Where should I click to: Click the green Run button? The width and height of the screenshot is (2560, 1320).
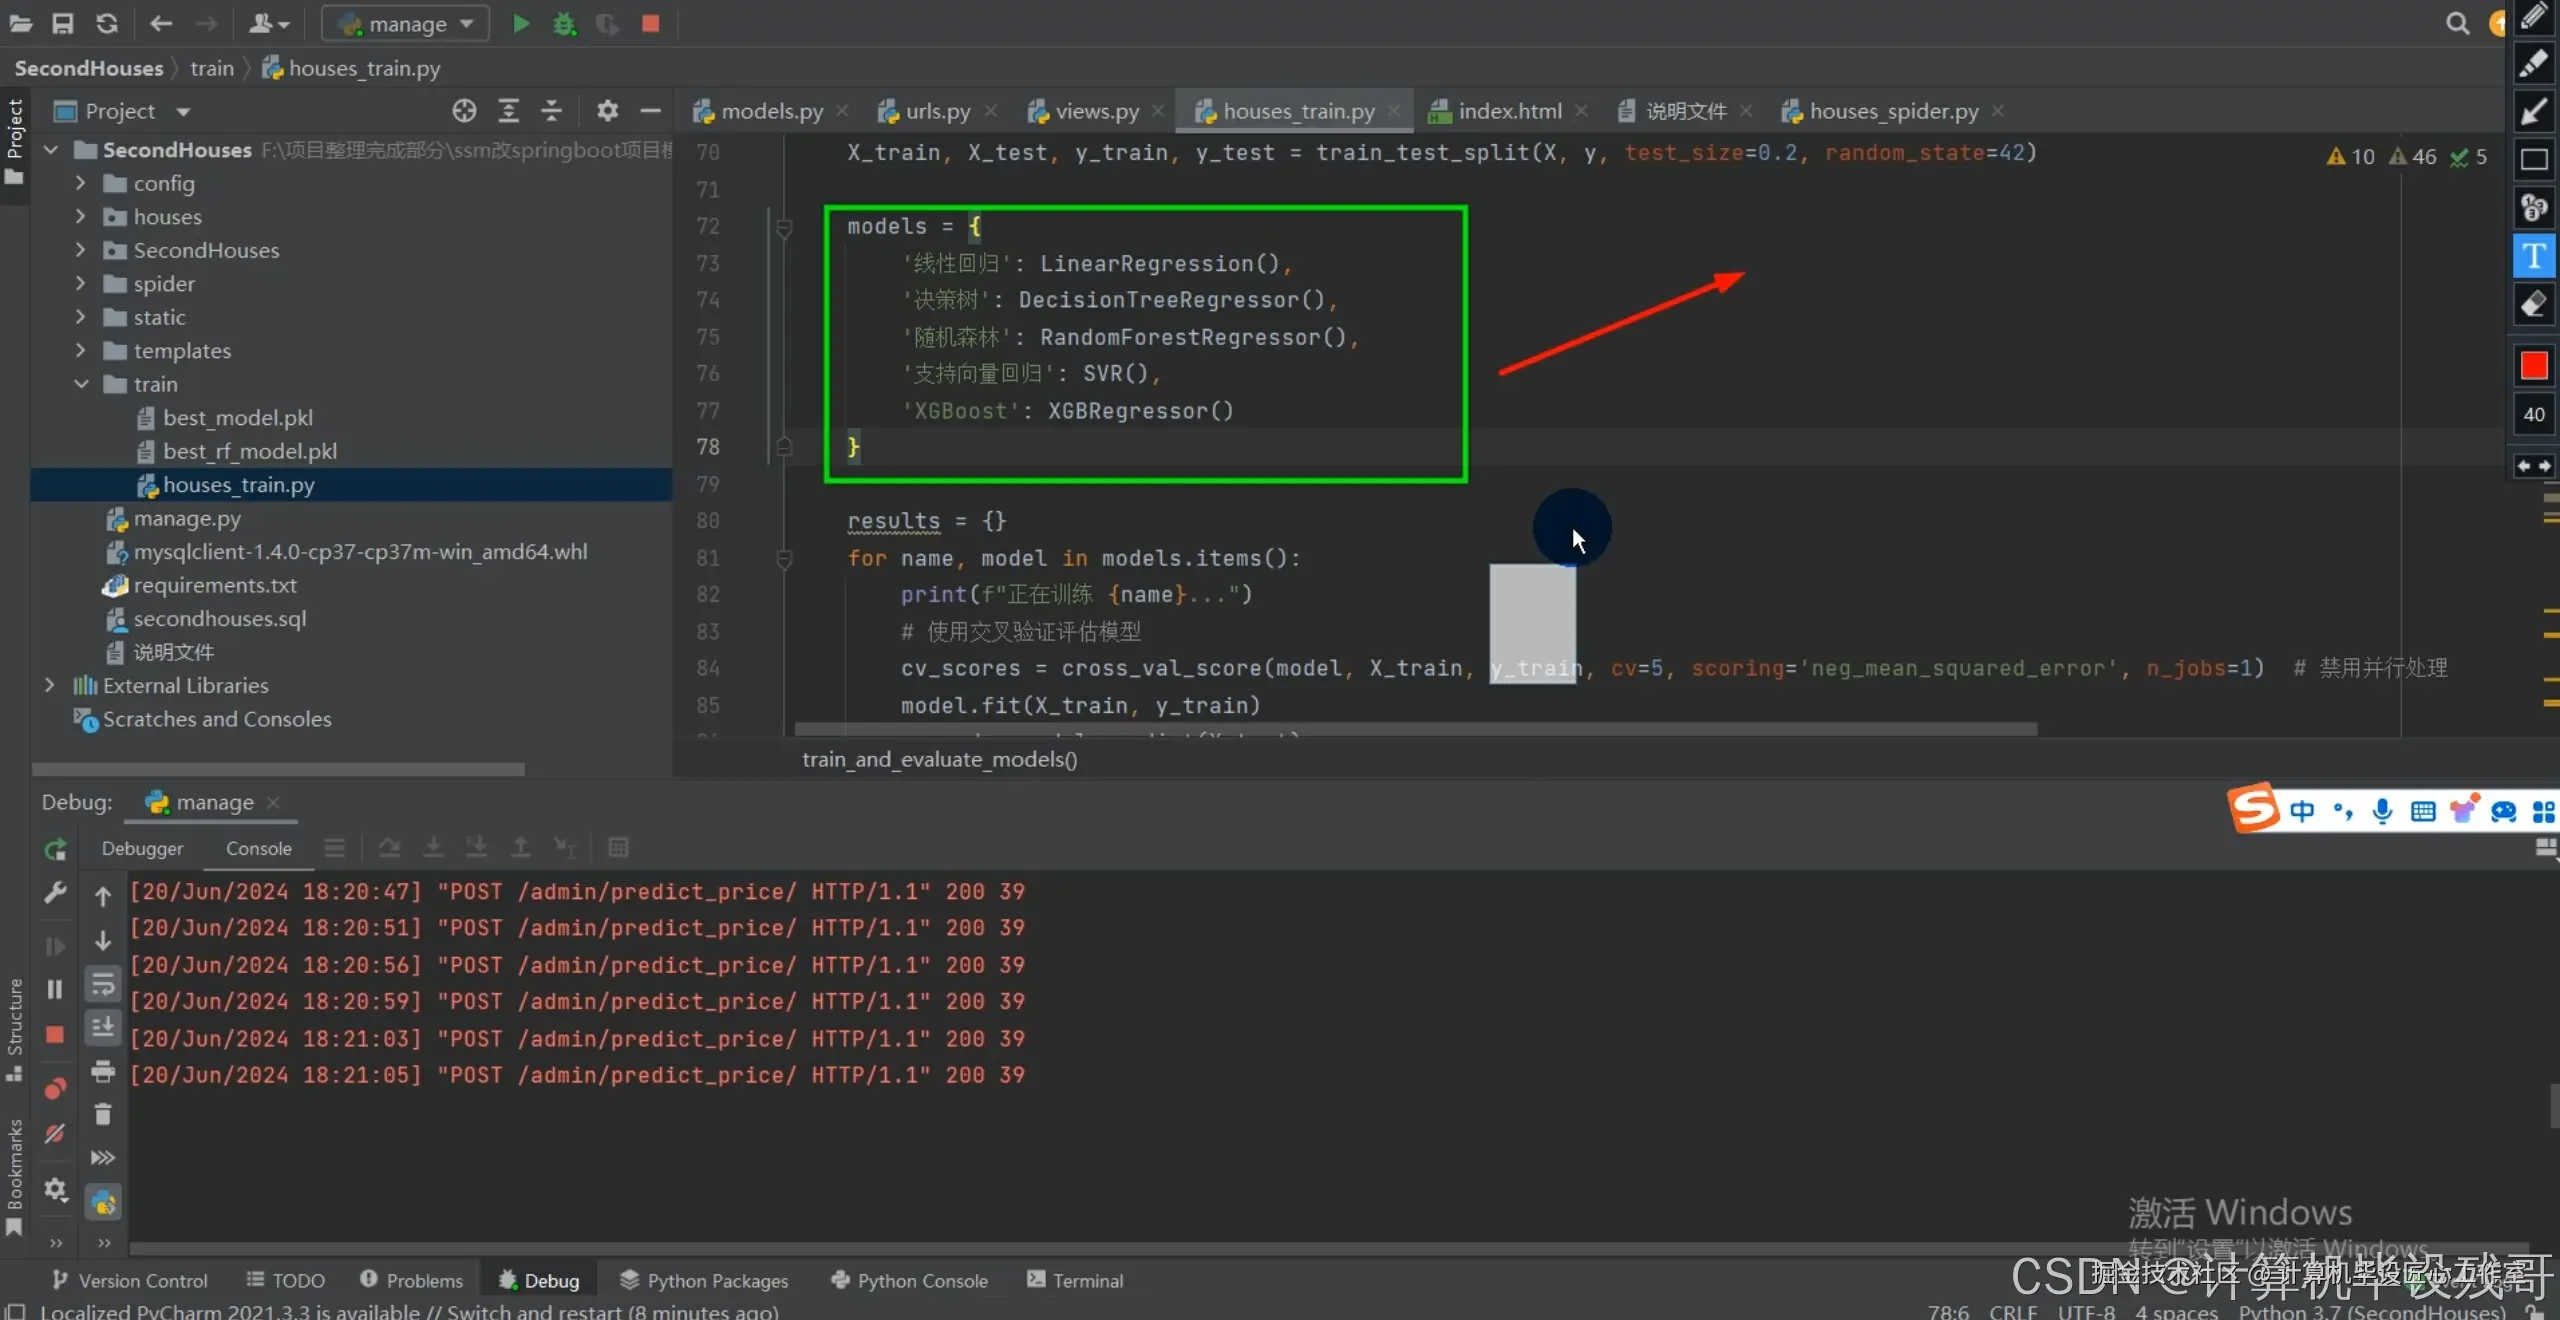click(x=521, y=23)
